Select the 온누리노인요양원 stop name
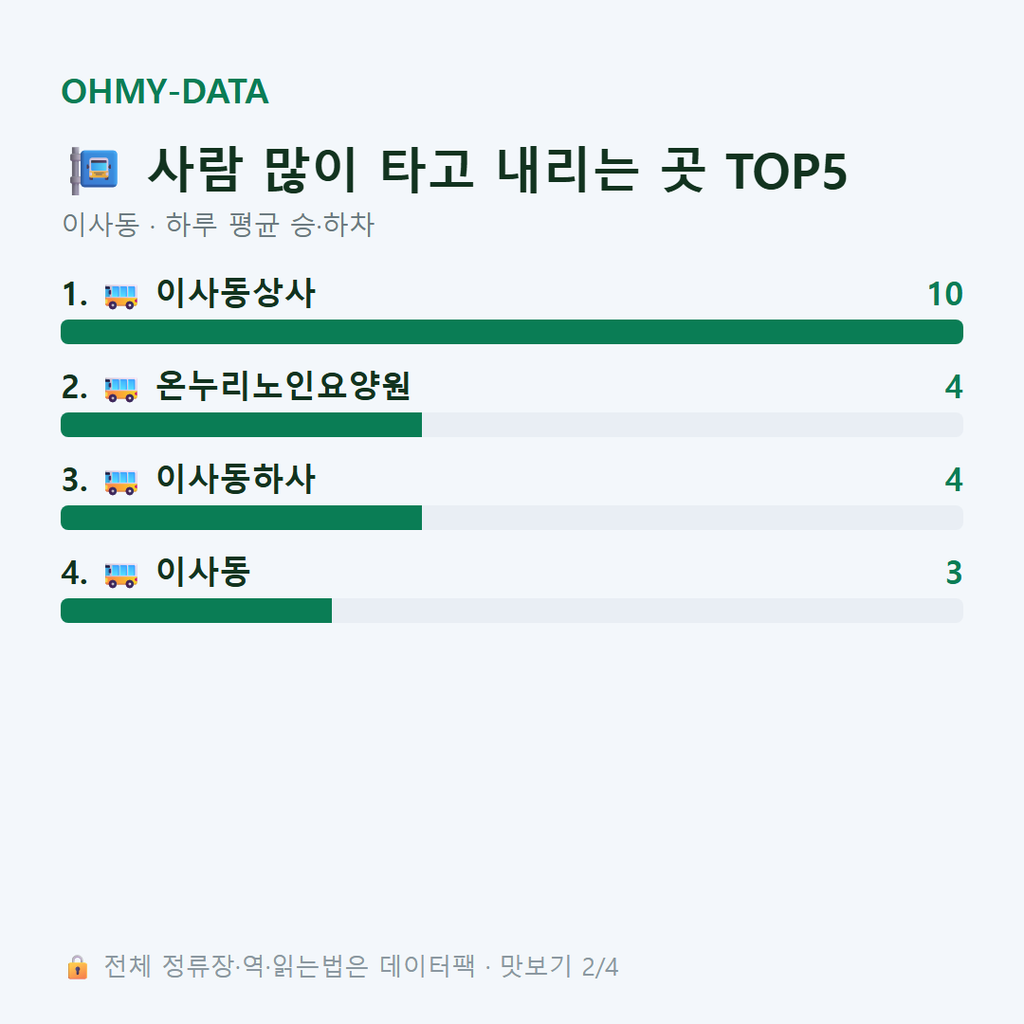 283,386
